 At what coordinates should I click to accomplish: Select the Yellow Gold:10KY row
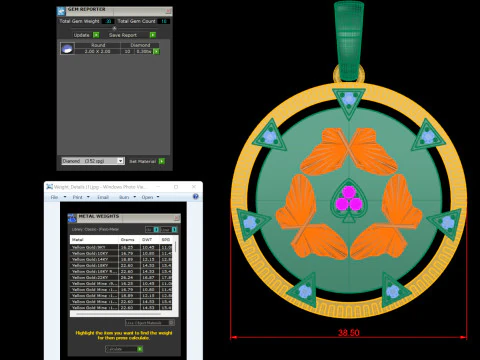pos(121,253)
